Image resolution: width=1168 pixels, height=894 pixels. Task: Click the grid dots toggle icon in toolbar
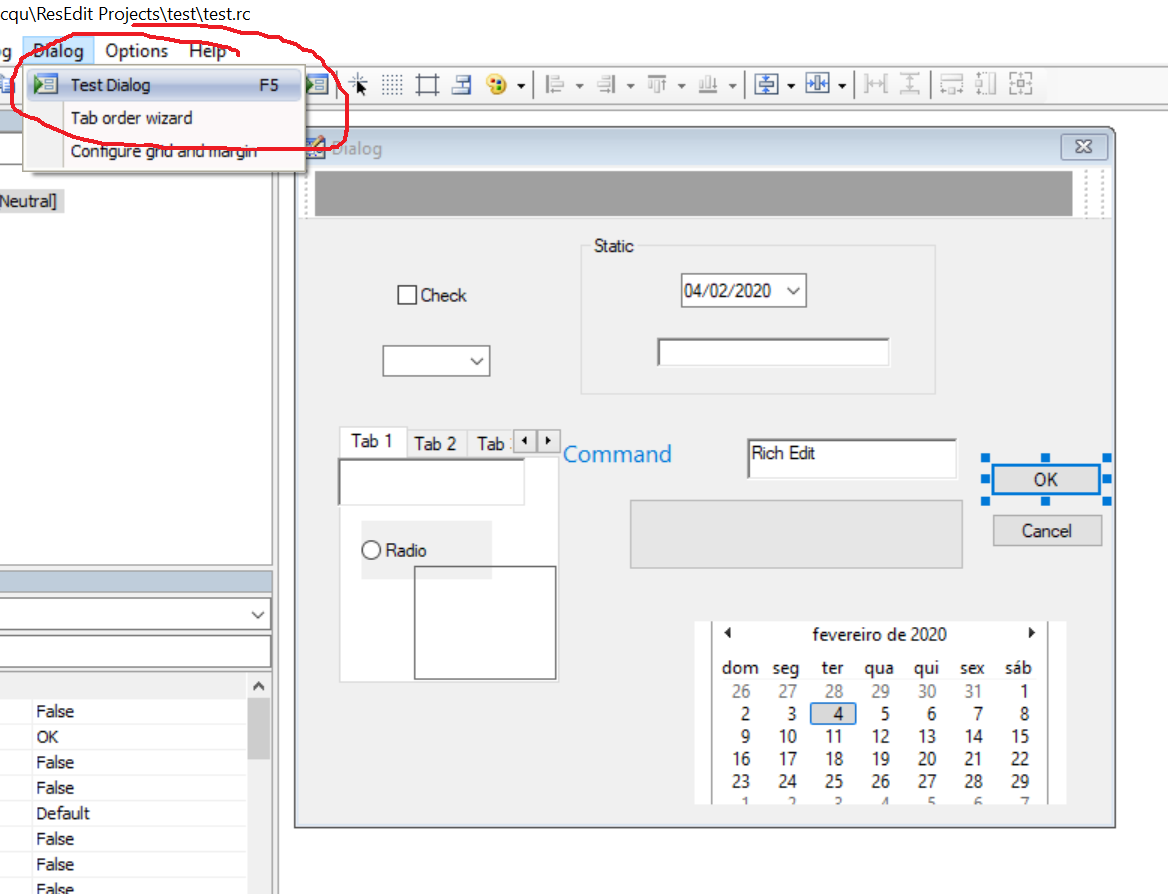pyautogui.click(x=392, y=85)
